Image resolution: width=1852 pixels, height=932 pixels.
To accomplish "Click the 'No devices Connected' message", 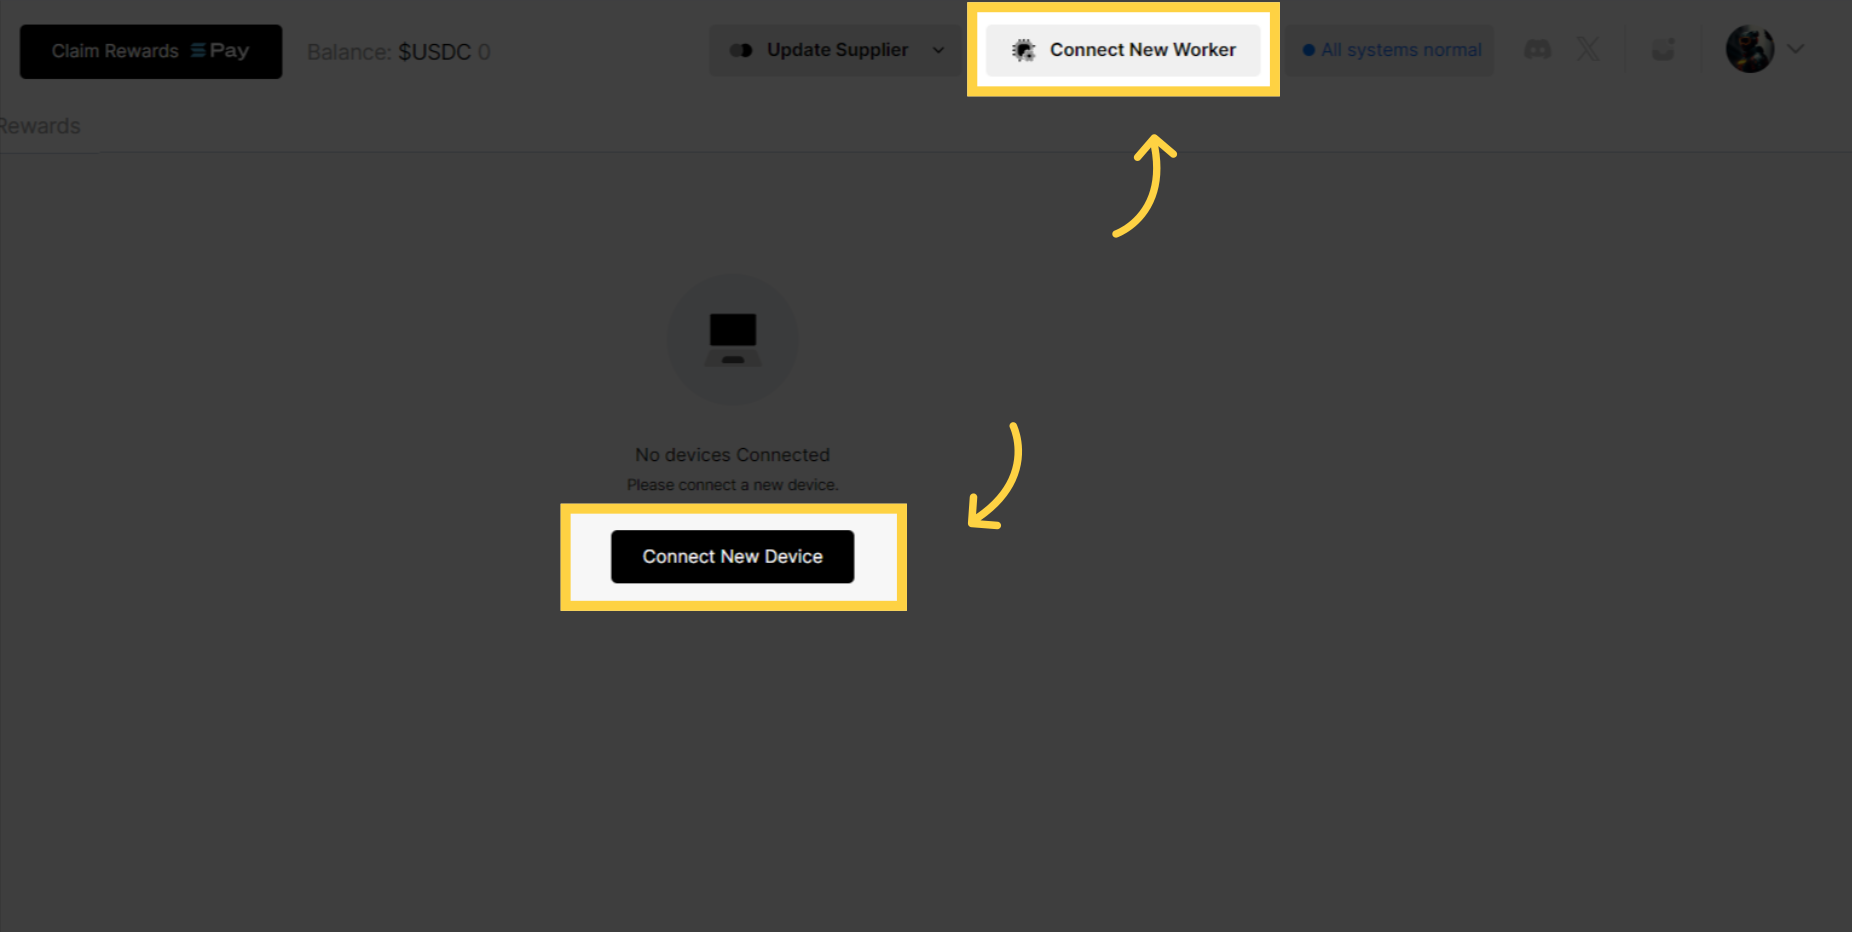I will coord(733,455).
